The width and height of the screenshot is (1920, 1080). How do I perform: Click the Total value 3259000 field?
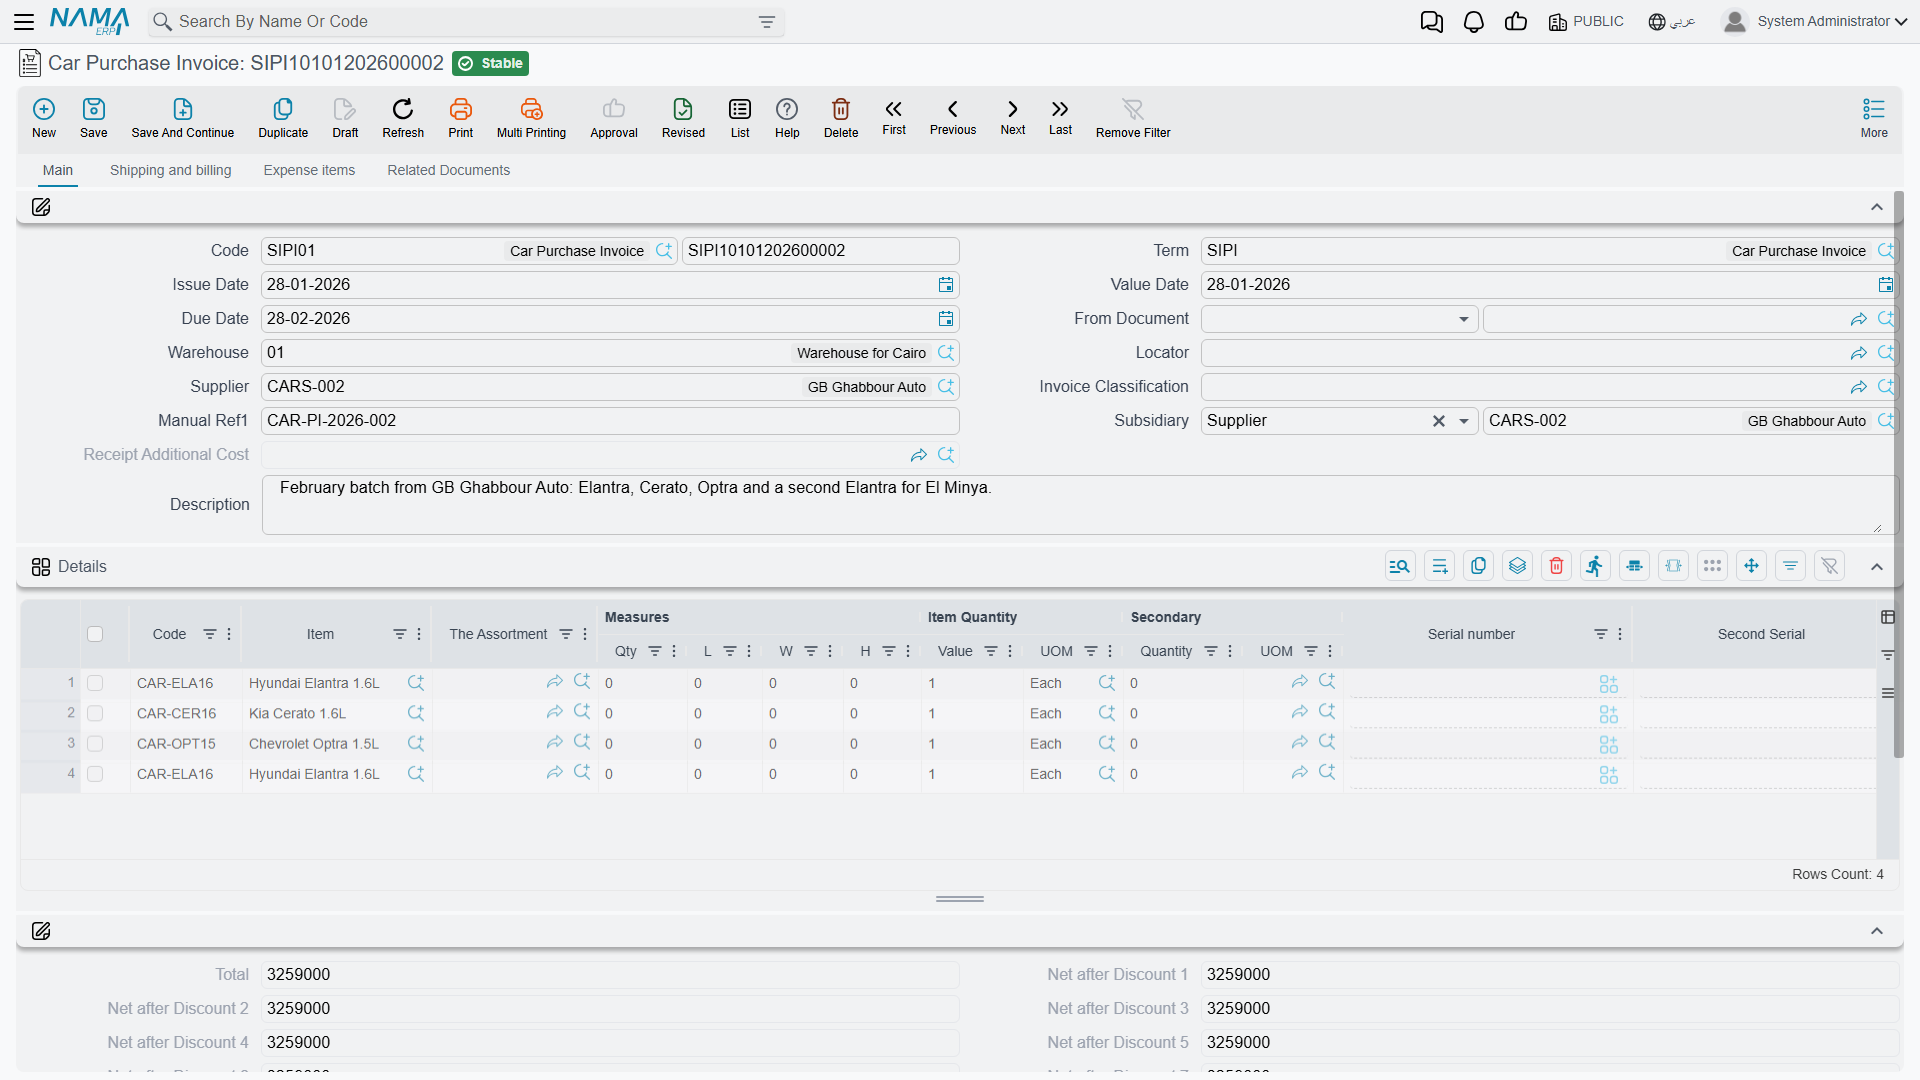[610, 975]
